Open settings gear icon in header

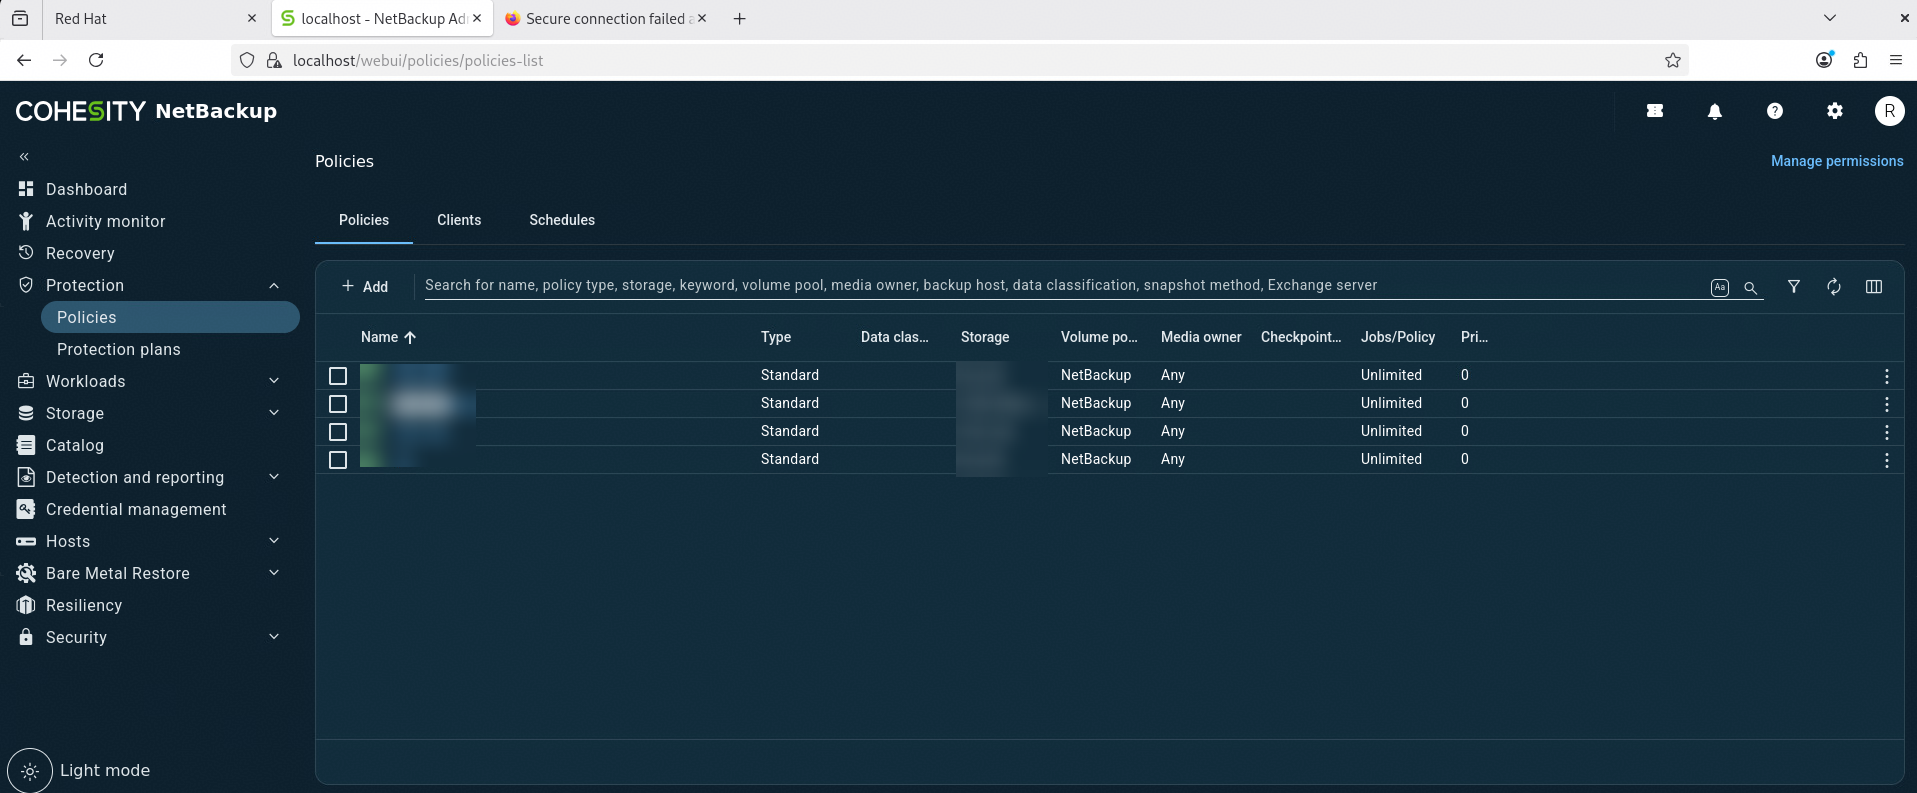point(1834,111)
